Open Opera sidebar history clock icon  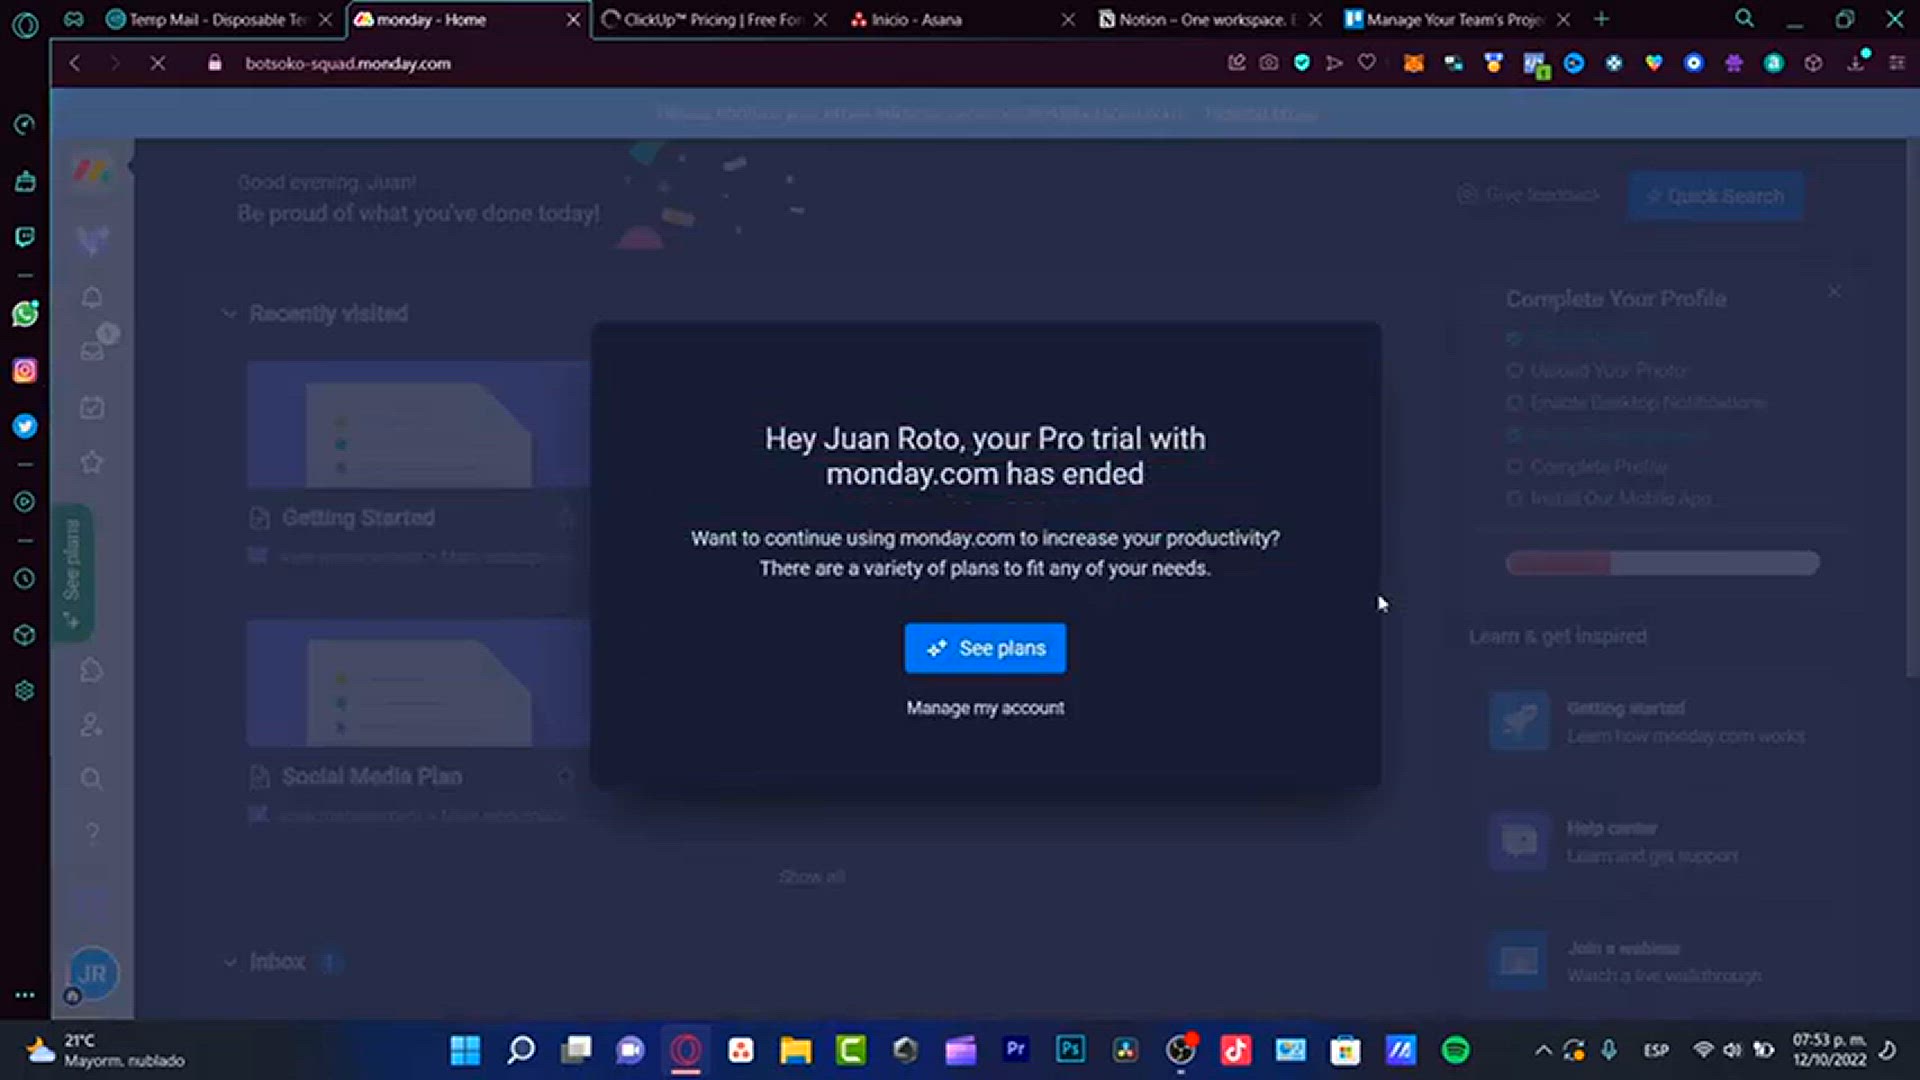[x=25, y=578]
